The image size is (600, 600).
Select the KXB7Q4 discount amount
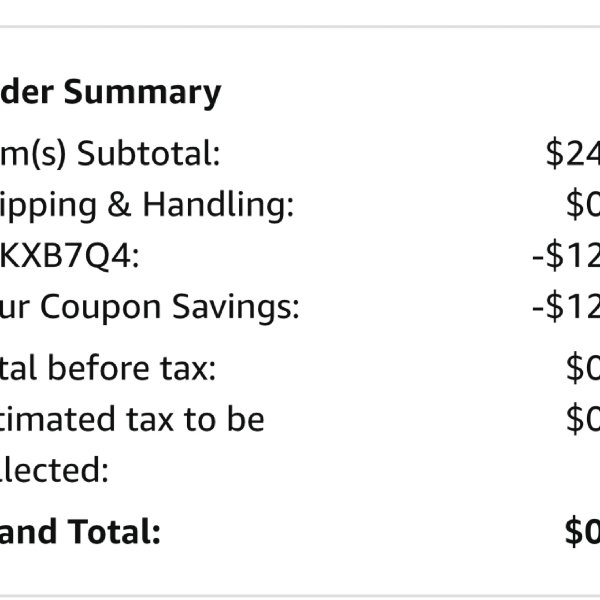click(x=566, y=256)
